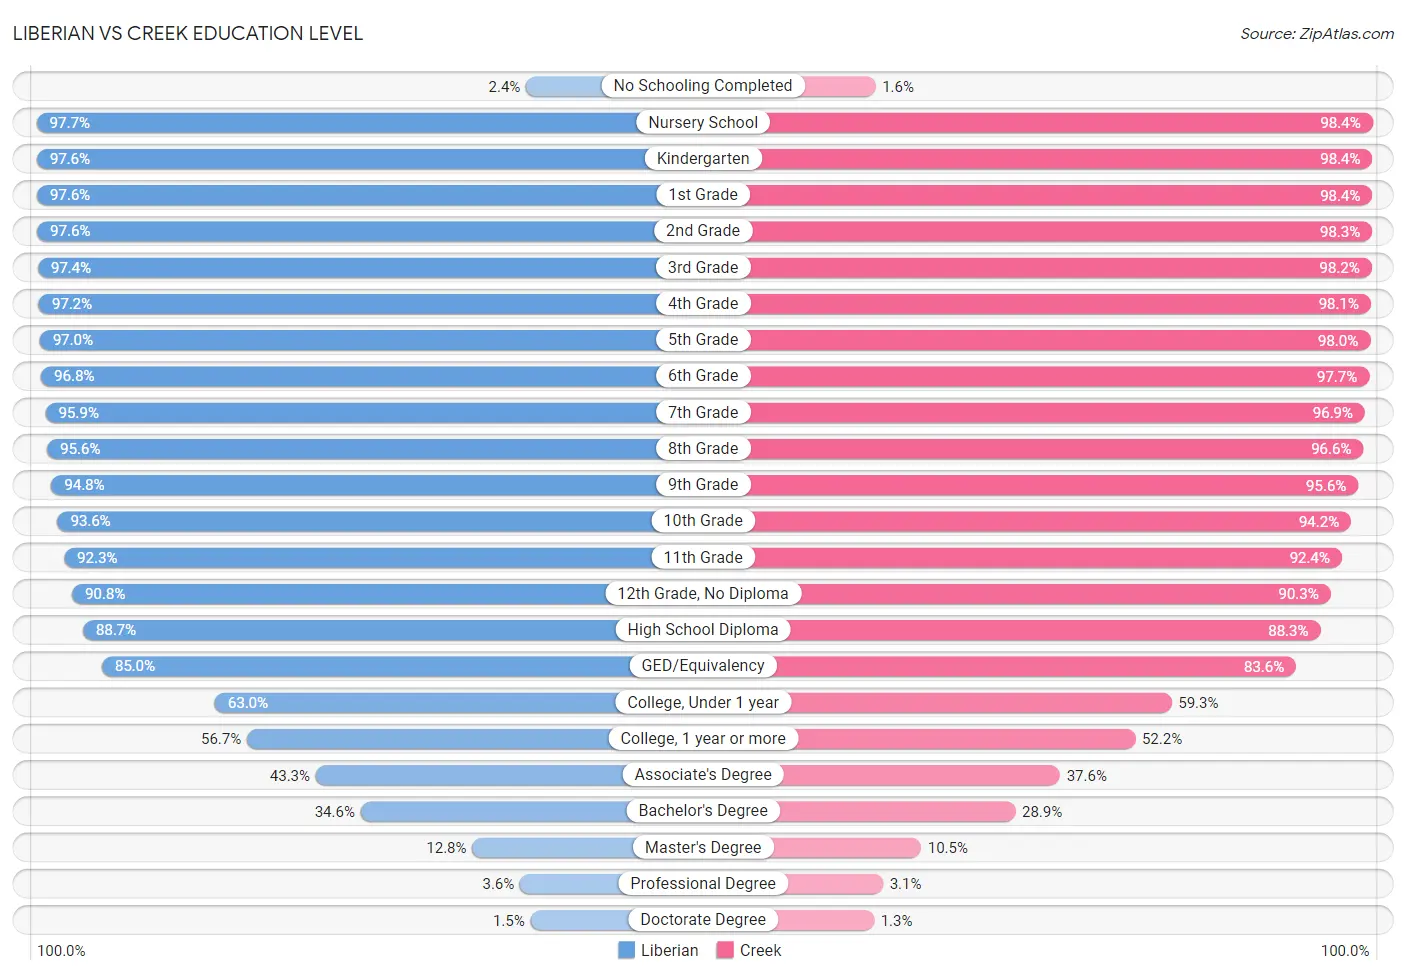The height and width of the screenshot is (975, 1406).
Task: Click the chart title Liberian vs Creek
Action: 188,33
